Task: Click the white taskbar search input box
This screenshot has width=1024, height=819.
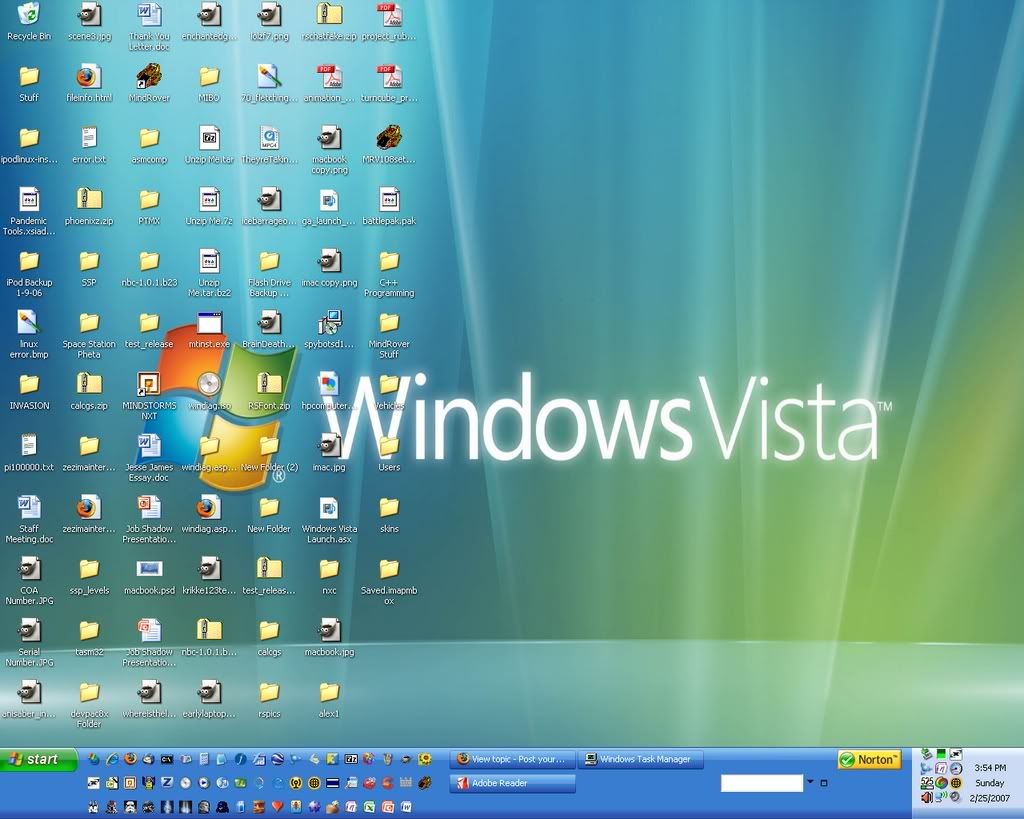Action: (x=761, y=783)
